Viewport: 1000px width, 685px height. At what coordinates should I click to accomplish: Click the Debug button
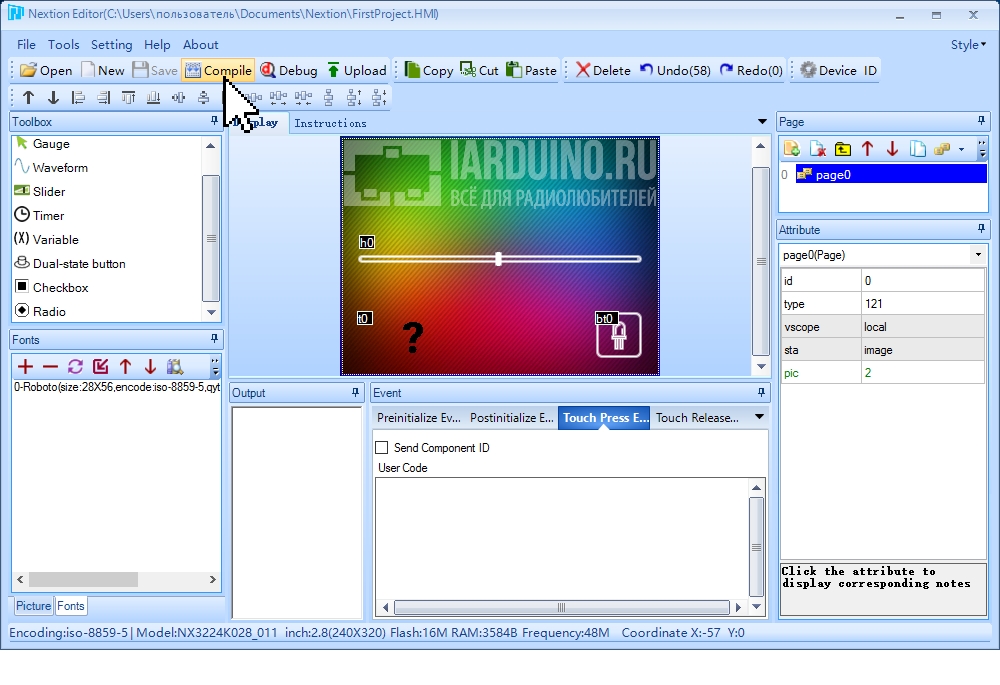[289, 70]
